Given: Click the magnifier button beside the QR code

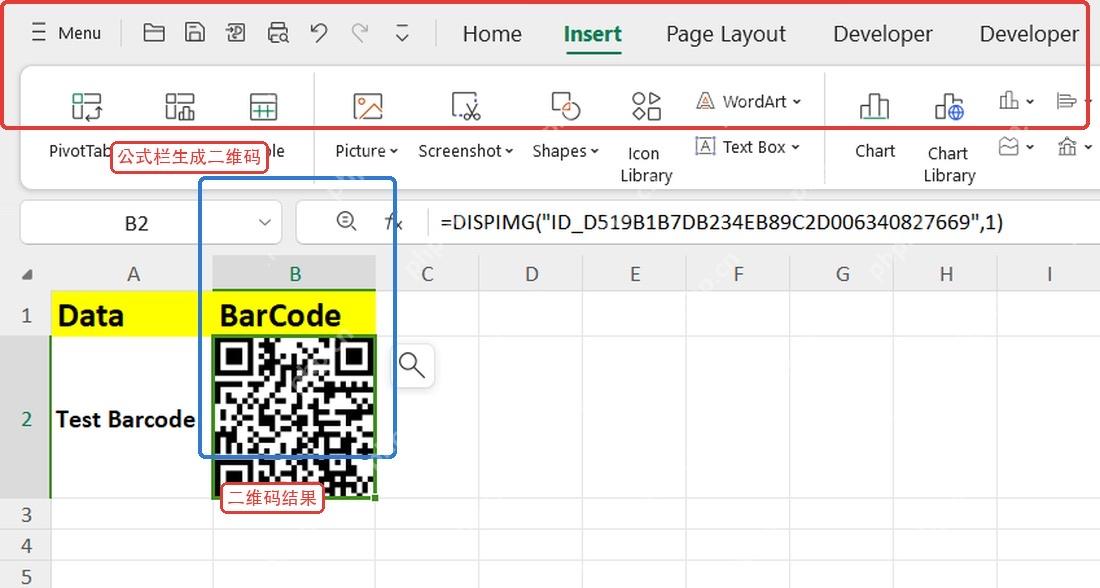Looking at the screenshot, I should (412, 365).
